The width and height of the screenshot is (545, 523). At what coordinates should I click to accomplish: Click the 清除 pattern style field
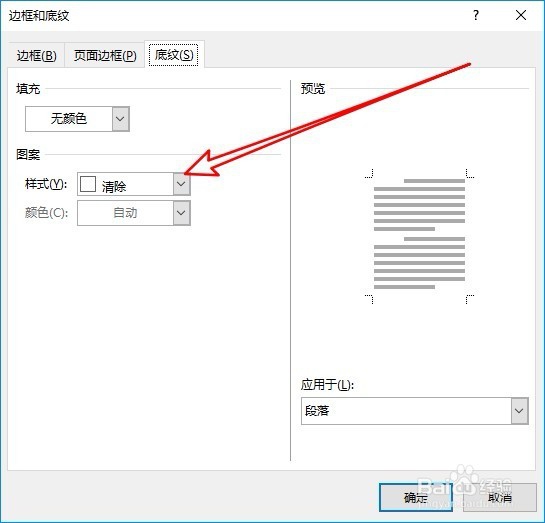click(133, 184)
